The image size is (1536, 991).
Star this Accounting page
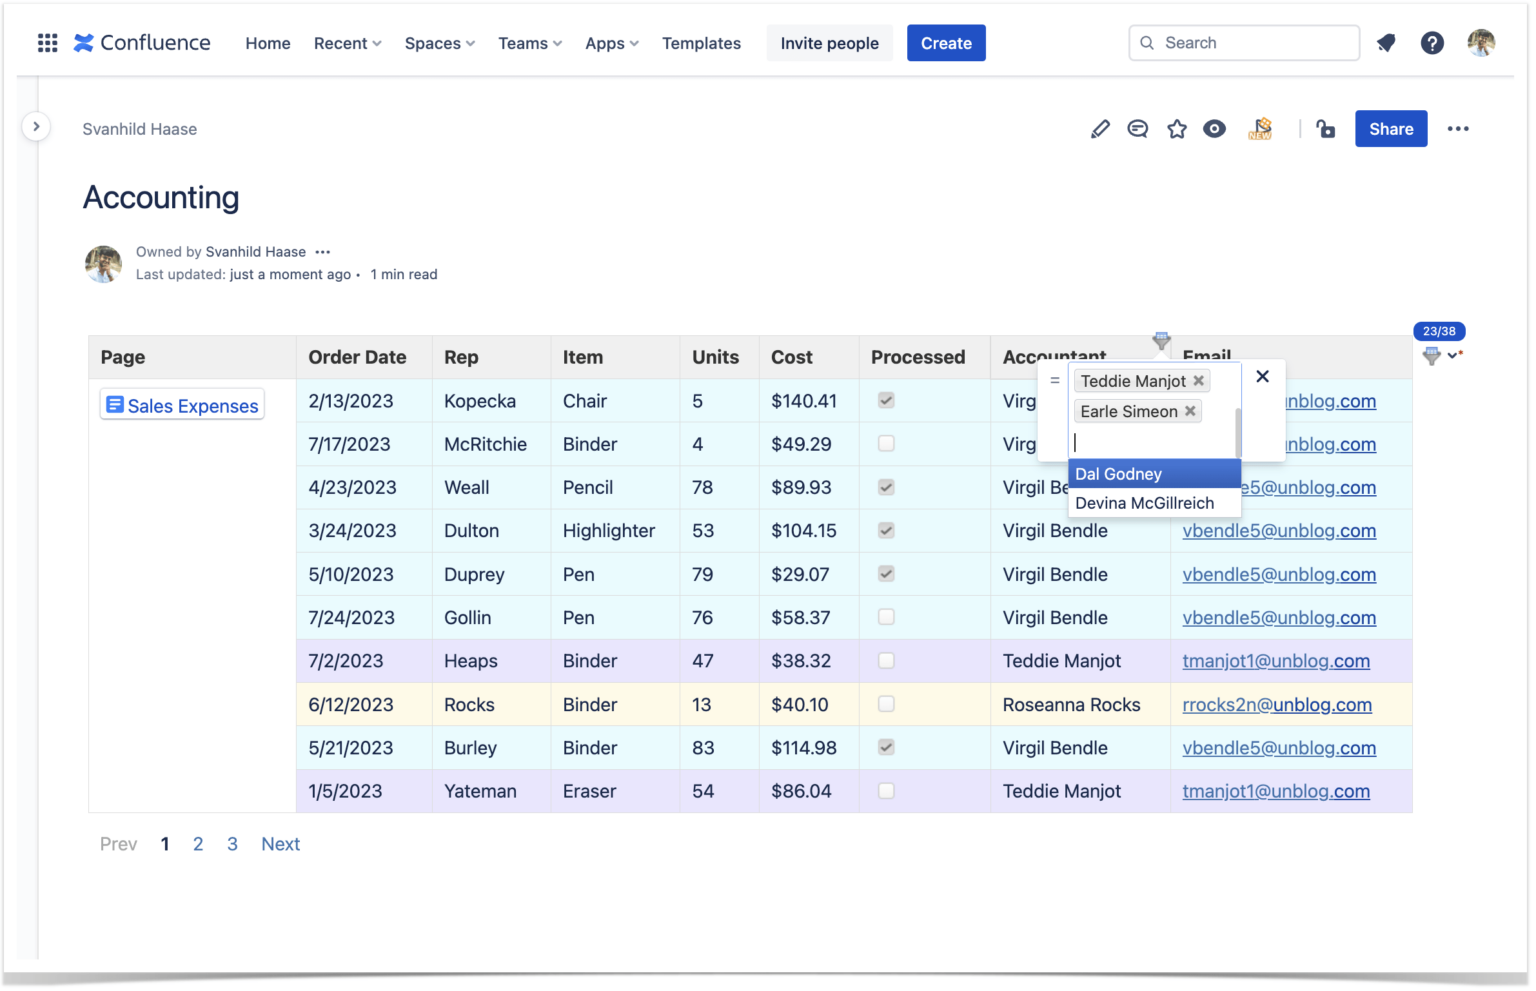pyautogui.click(x=1176, y=128)
